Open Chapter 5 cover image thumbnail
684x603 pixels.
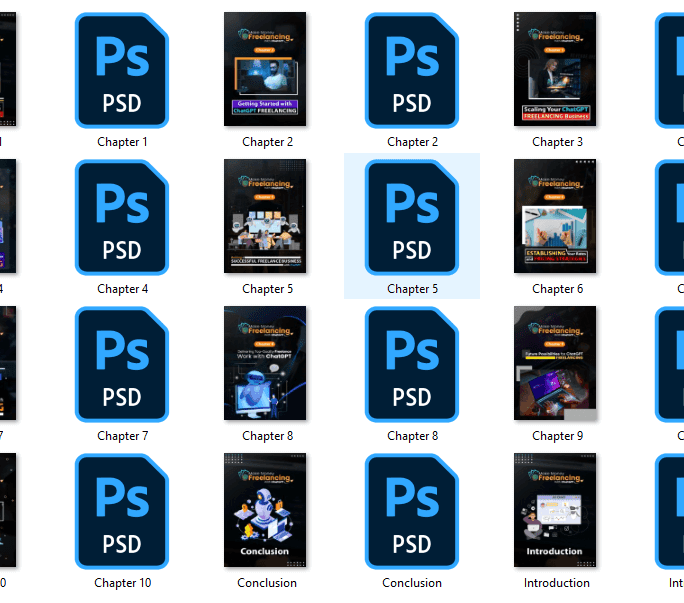(x=265, y=216)
